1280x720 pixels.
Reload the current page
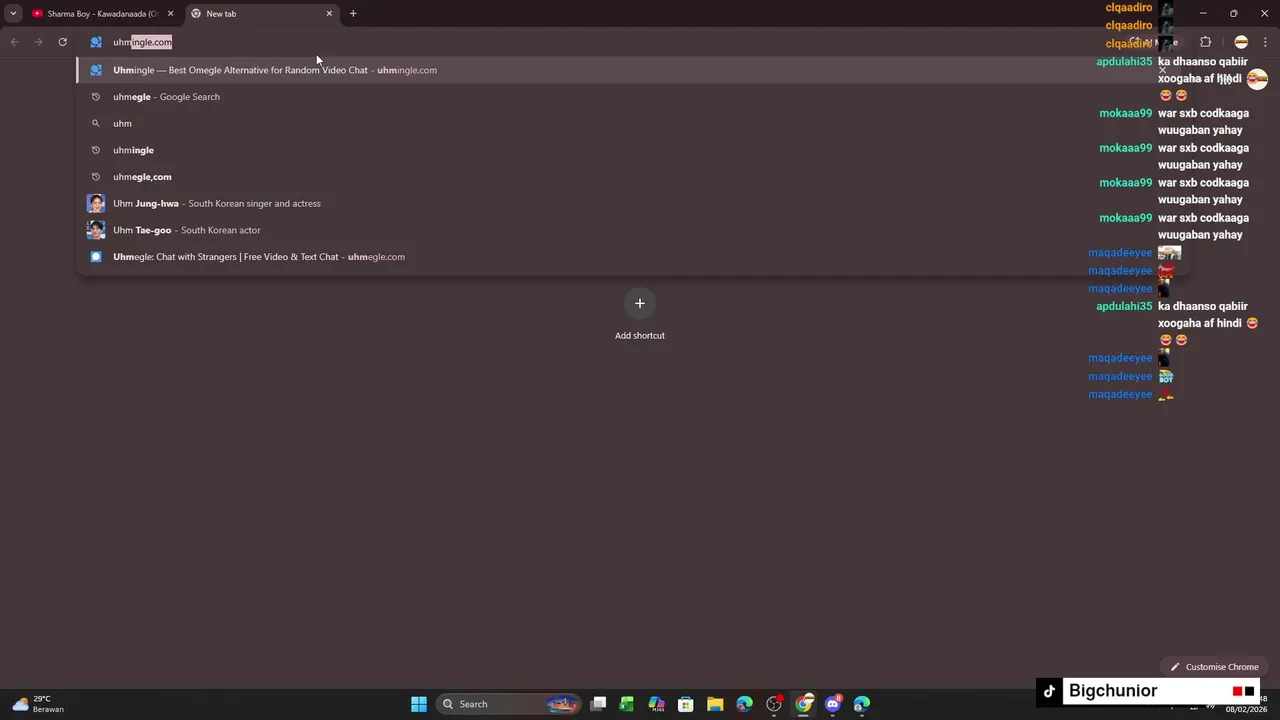pyautogui.click(x=62, y=42)
